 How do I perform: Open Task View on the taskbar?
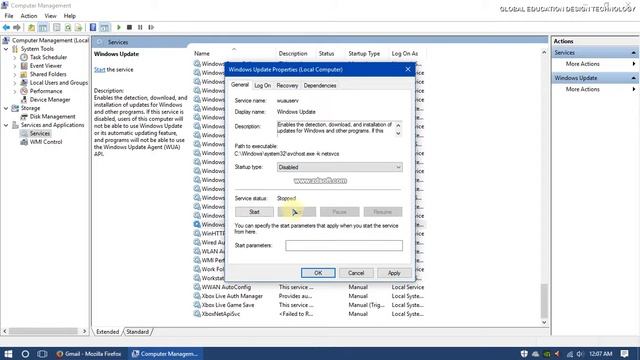pos(42,353)
